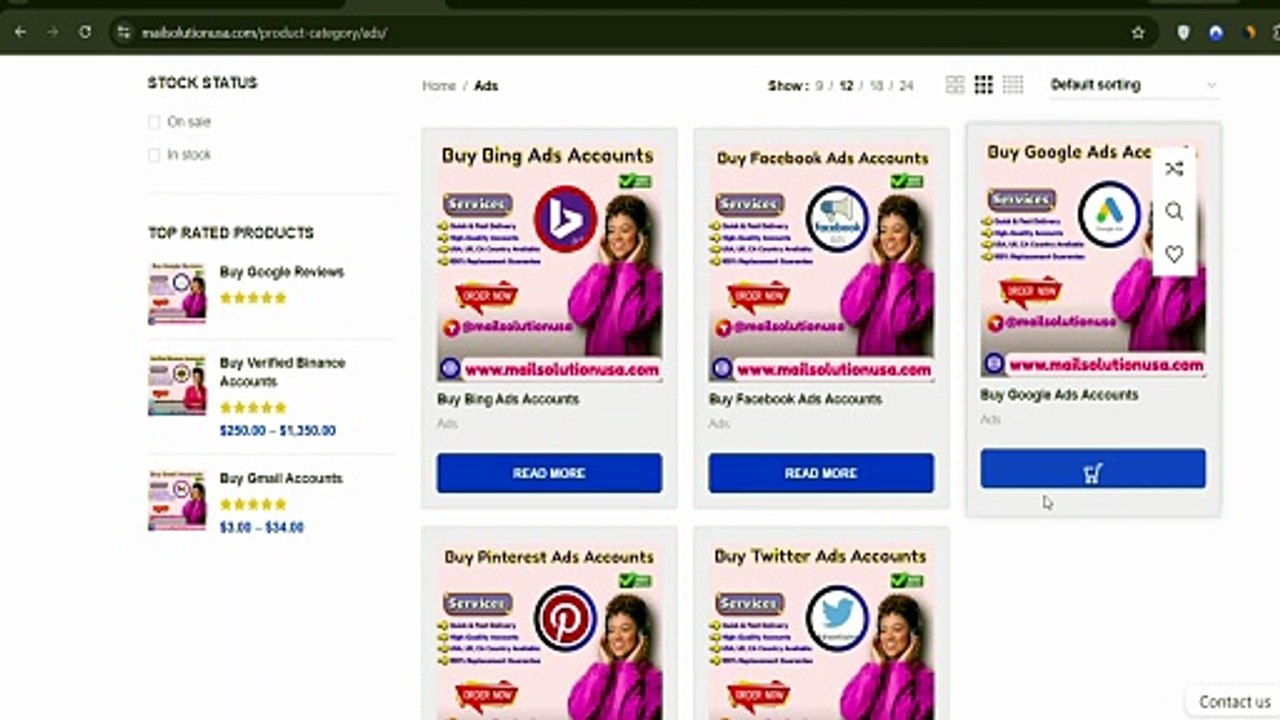Switch to the three-column grid view
The width and height of the screenshot is (1280, 720).
[x=984, y=85]
